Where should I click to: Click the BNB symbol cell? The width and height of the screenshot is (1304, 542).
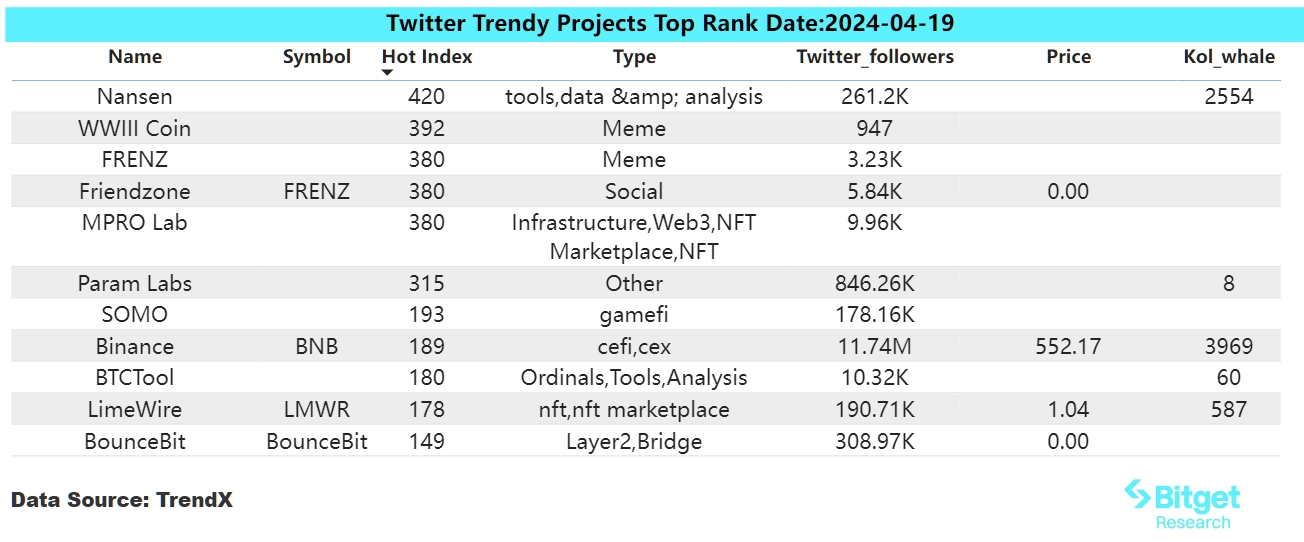(x=317, y=347)
